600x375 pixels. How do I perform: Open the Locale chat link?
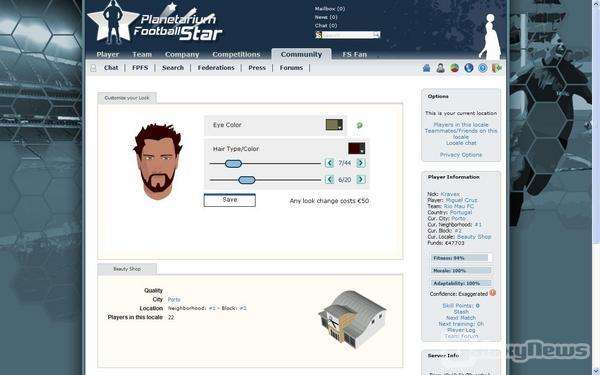461,143
